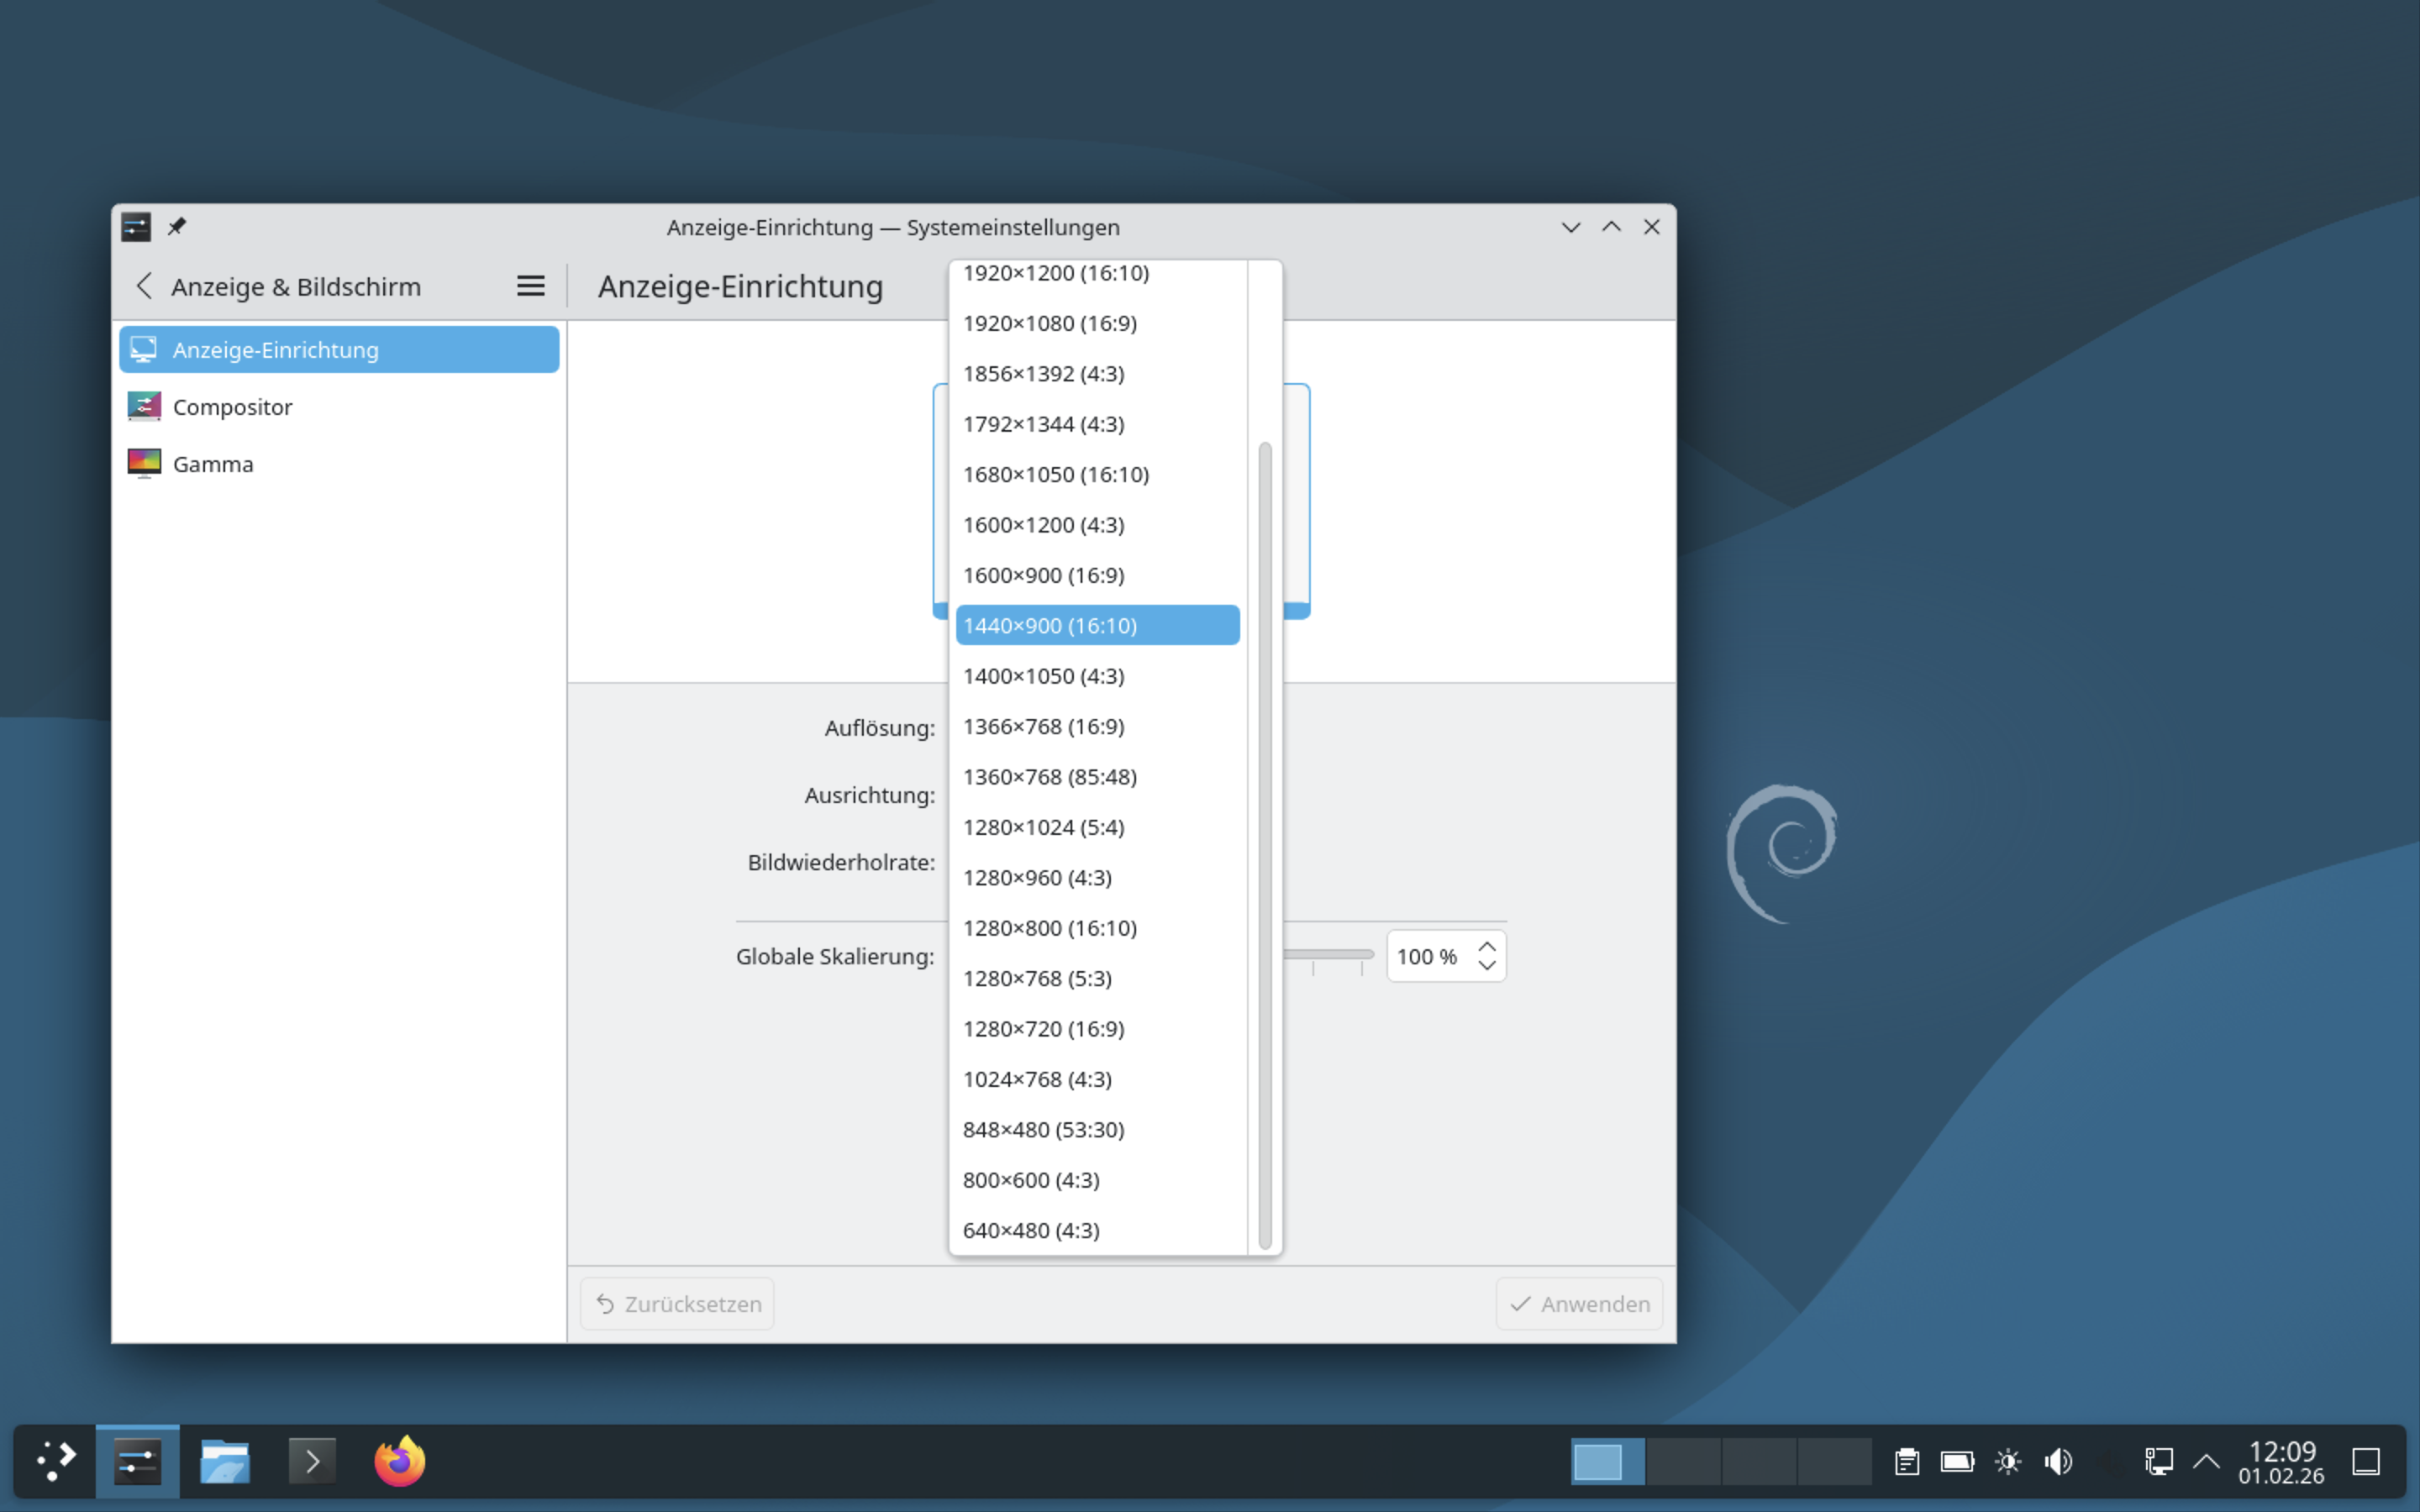
Task: Open Konsole terminal from taskbar
Action: tap(312, 1461)
